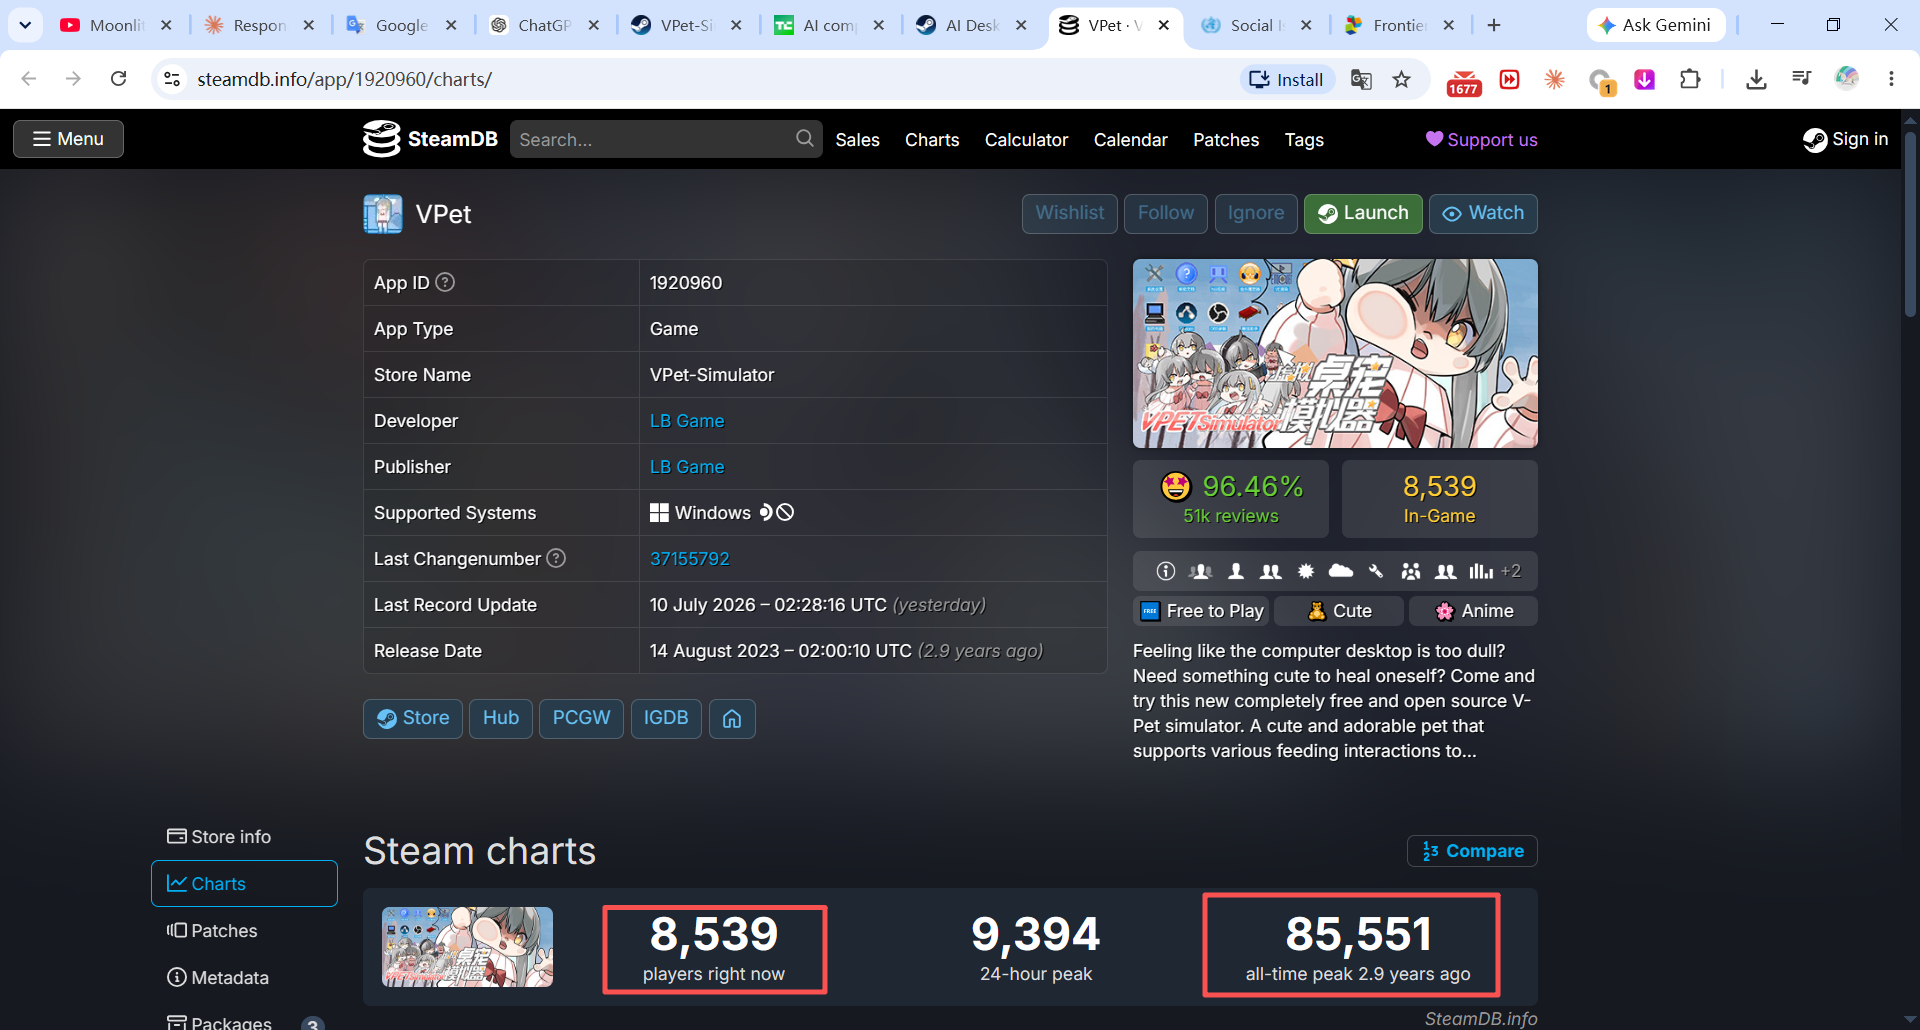Click the red 1677 extension icon

pyautogui.click(x=1464, y=82)
